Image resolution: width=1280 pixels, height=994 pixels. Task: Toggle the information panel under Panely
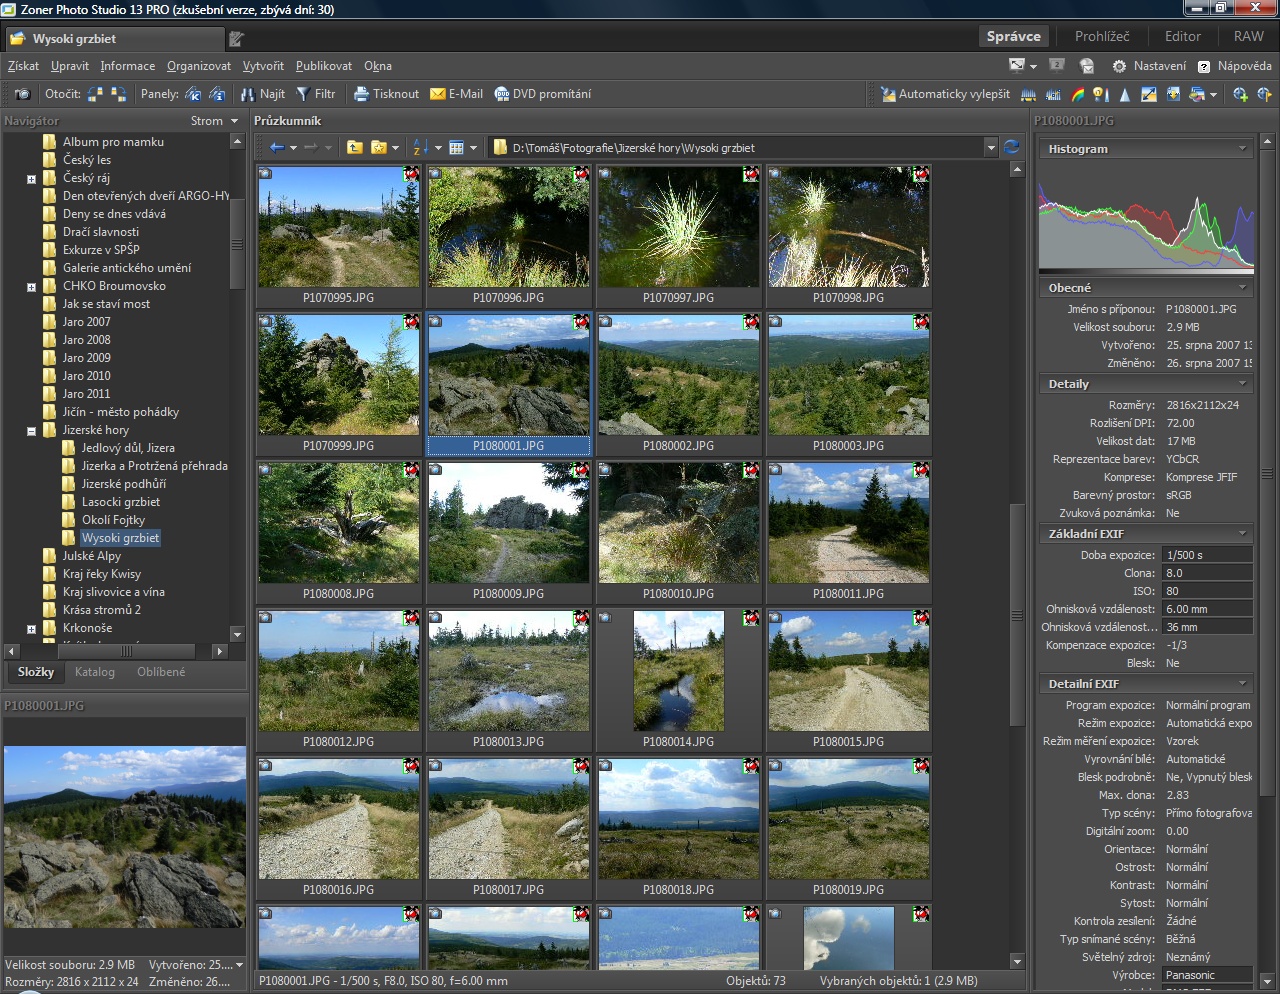tap(216, 94)
